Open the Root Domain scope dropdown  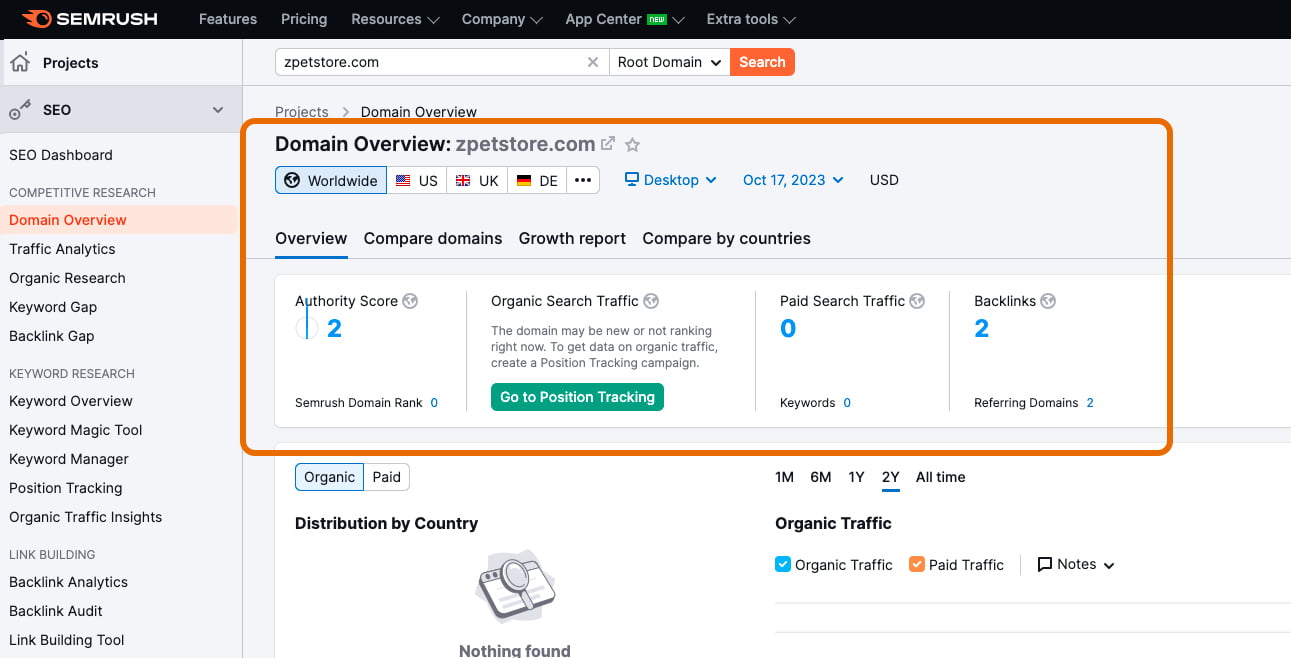click(669, 62)
